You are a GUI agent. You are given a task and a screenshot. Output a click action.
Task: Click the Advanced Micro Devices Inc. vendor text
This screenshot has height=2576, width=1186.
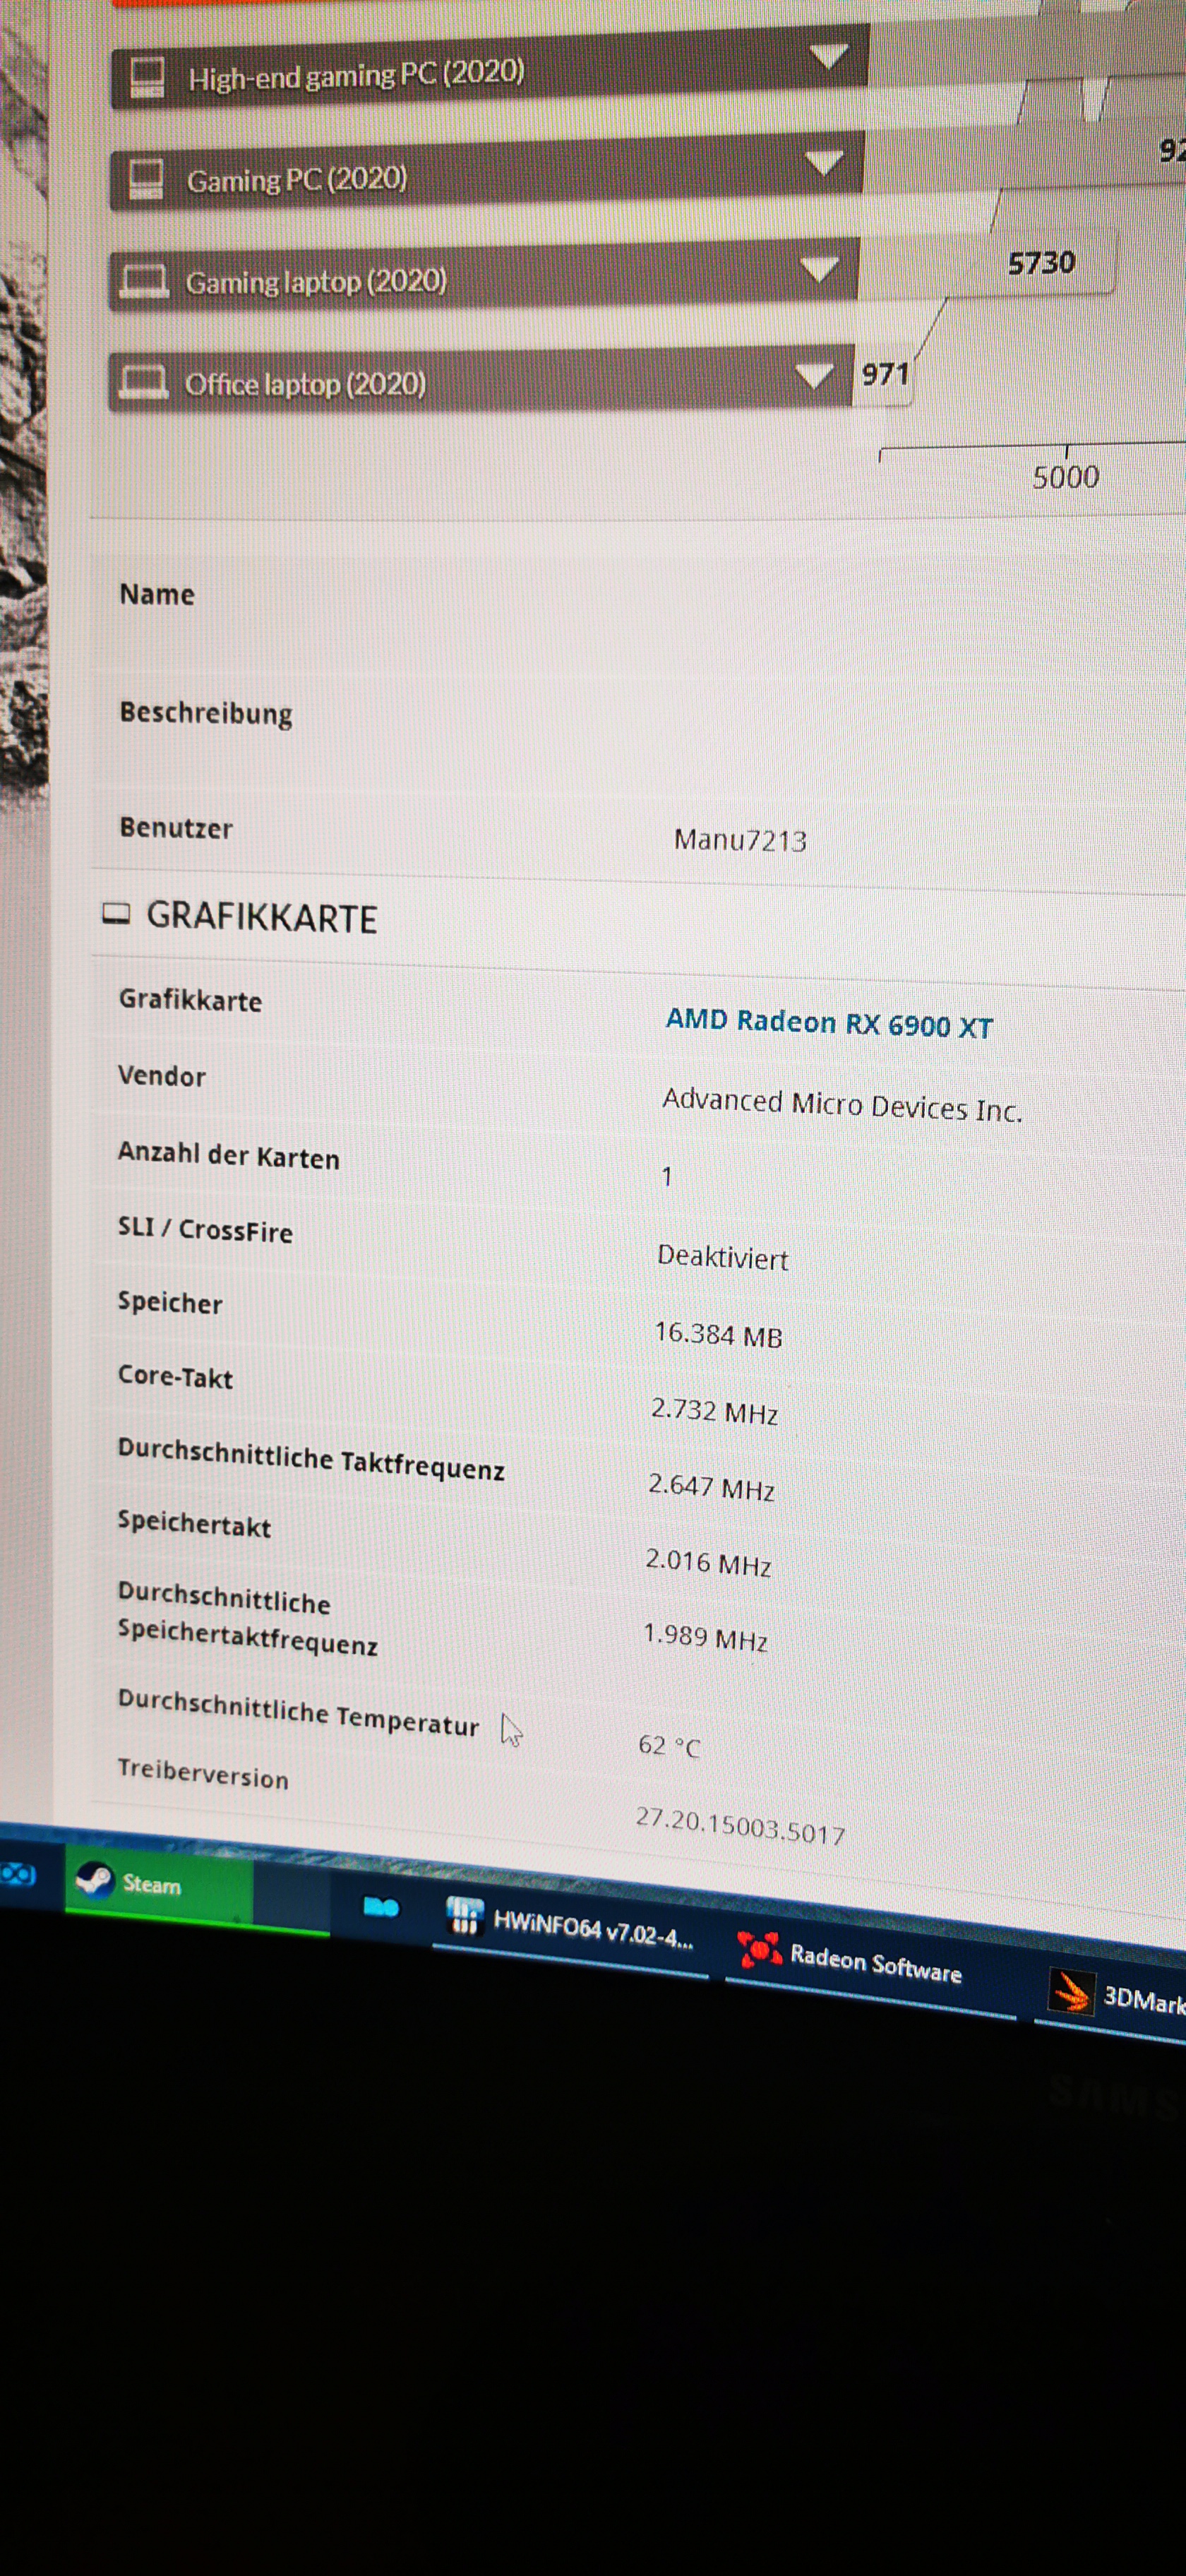click(x=842, y=1105)
